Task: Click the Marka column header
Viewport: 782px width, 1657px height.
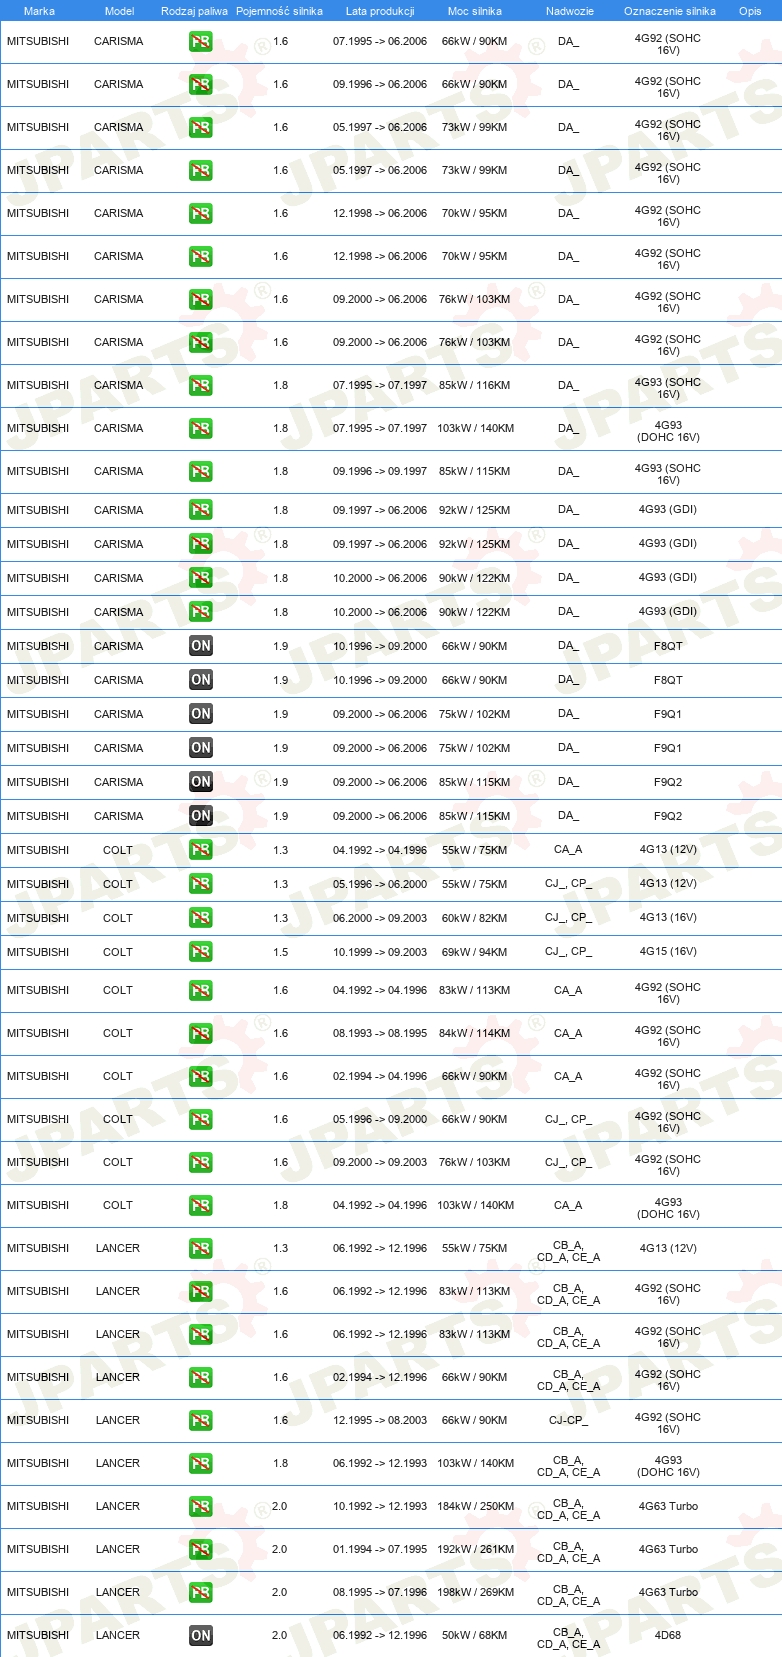Action: pyautogui.click(x=39, y=11)
